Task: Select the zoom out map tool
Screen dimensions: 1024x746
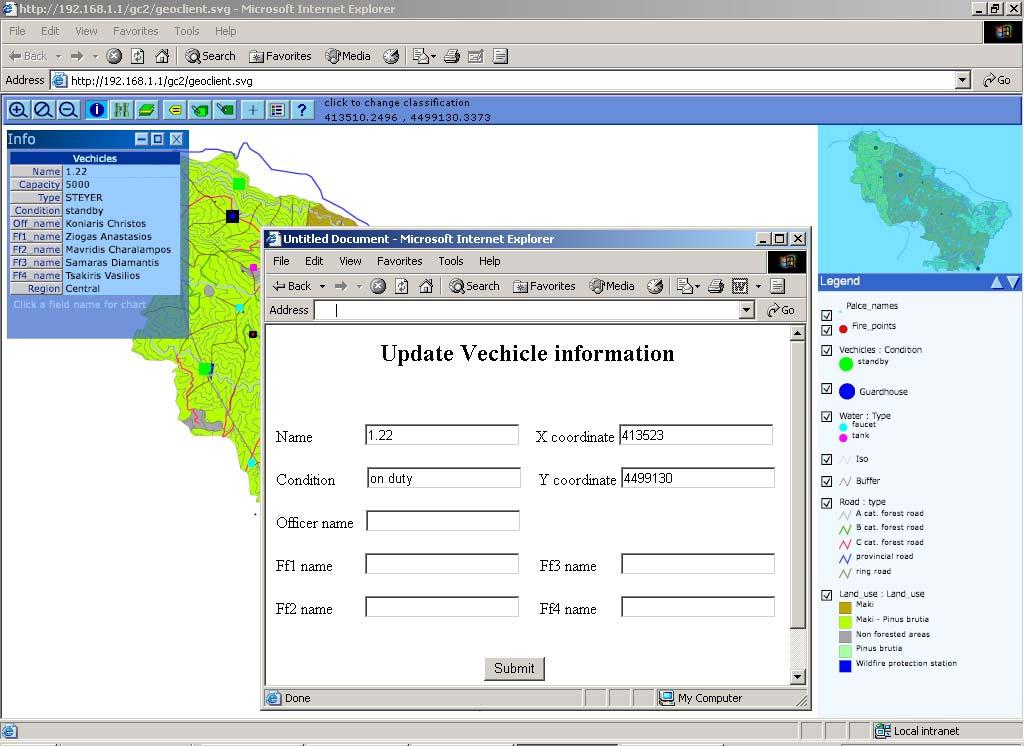Action: click(x=69, y=110)
